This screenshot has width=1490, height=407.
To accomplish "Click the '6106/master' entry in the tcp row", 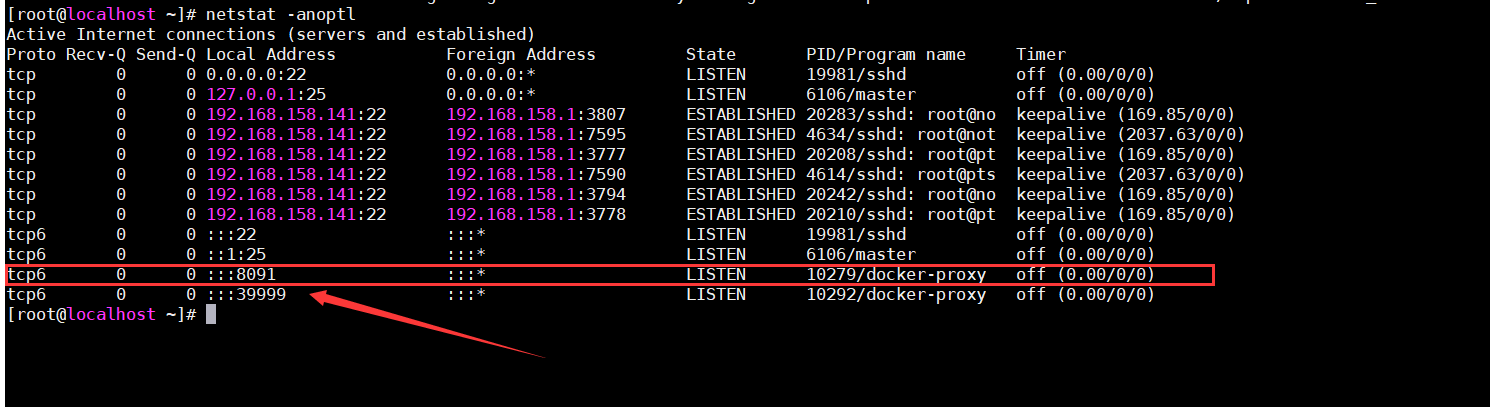I will pos(861,95).
